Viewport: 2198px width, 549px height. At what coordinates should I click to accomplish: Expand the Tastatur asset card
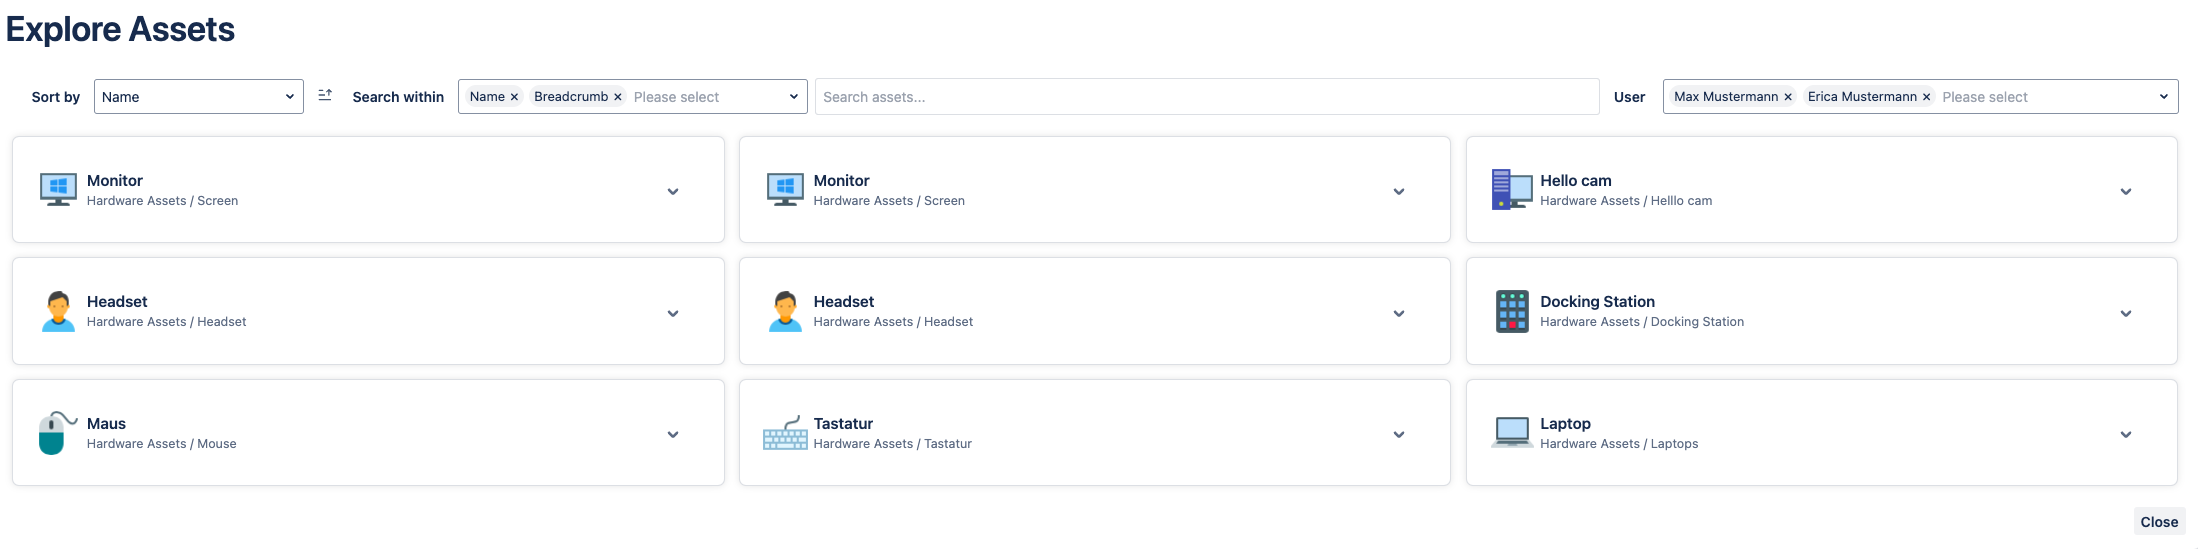click(1398, 434)
